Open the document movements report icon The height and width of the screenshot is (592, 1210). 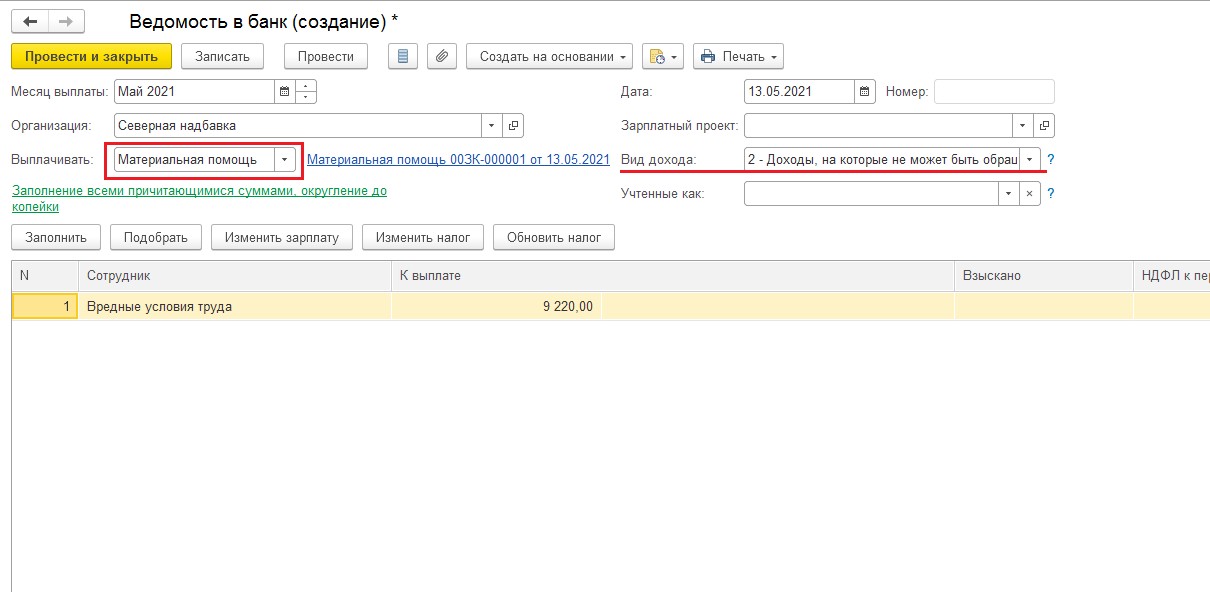402,57
